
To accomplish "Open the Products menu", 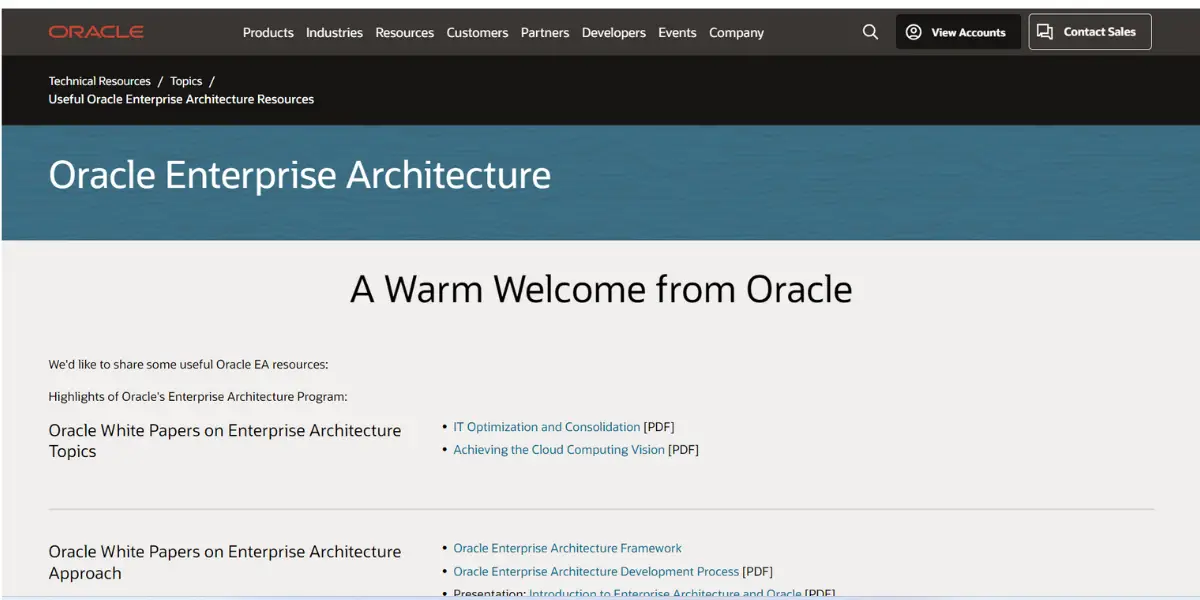I will 268,33.
